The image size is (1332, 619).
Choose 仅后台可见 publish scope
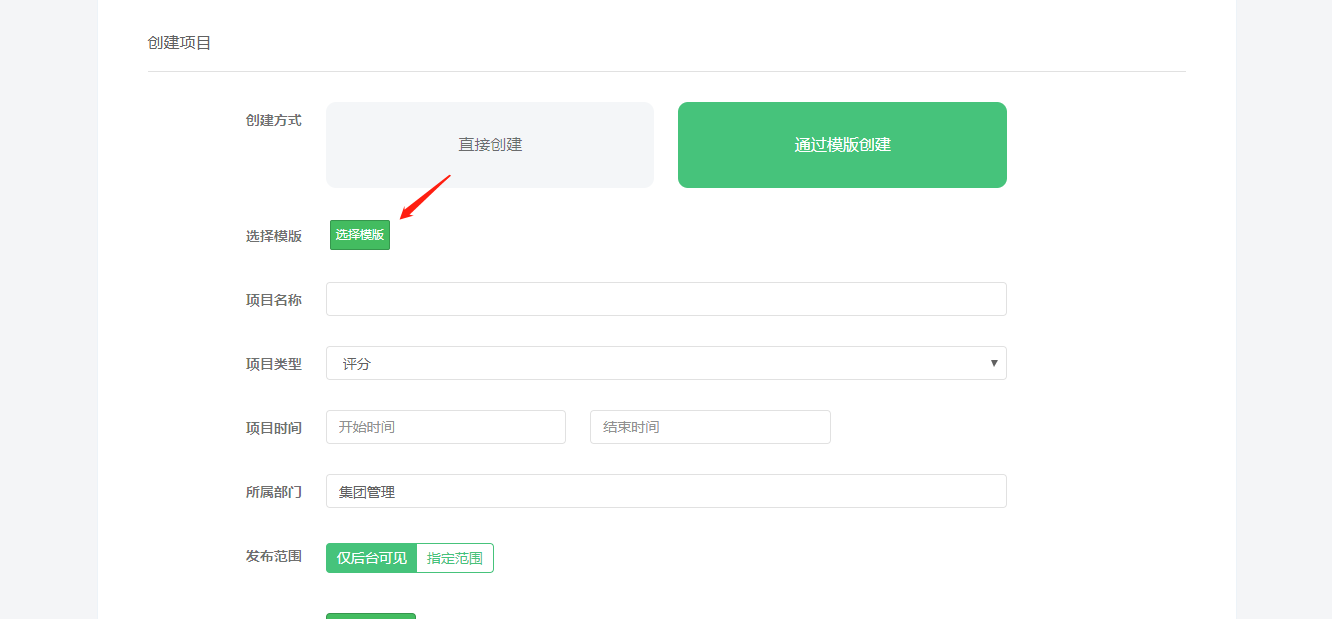point(371,558)
